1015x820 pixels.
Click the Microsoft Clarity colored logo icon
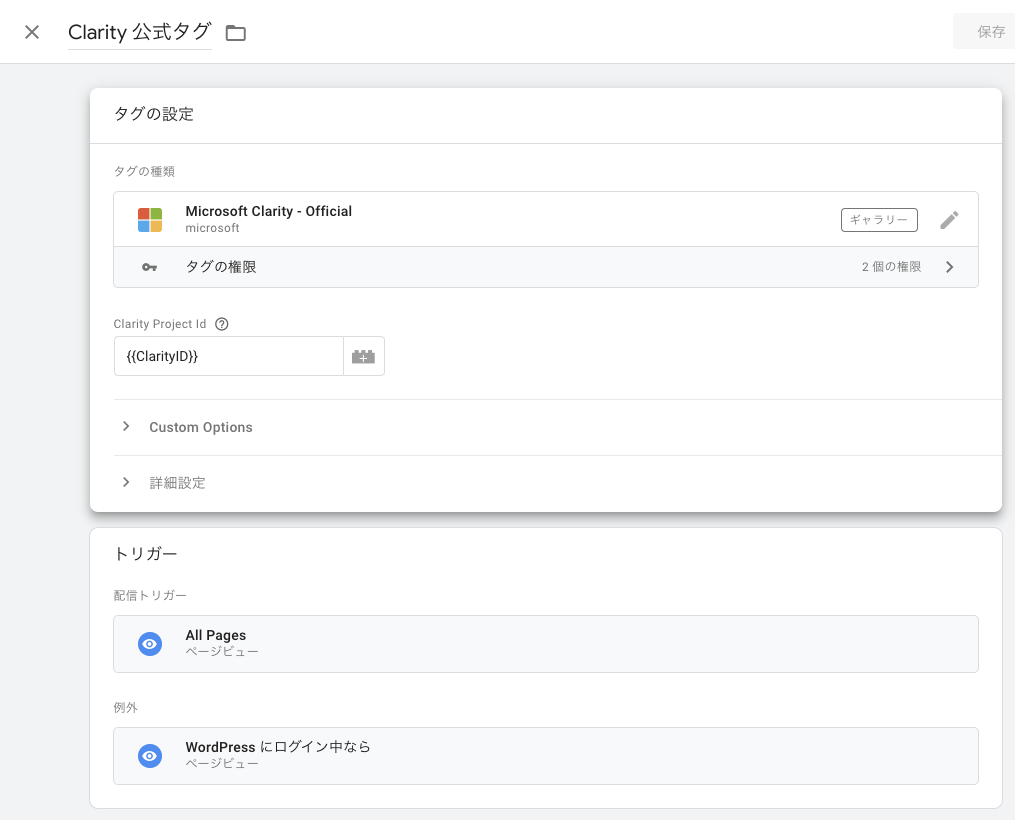tap(150, 219)
